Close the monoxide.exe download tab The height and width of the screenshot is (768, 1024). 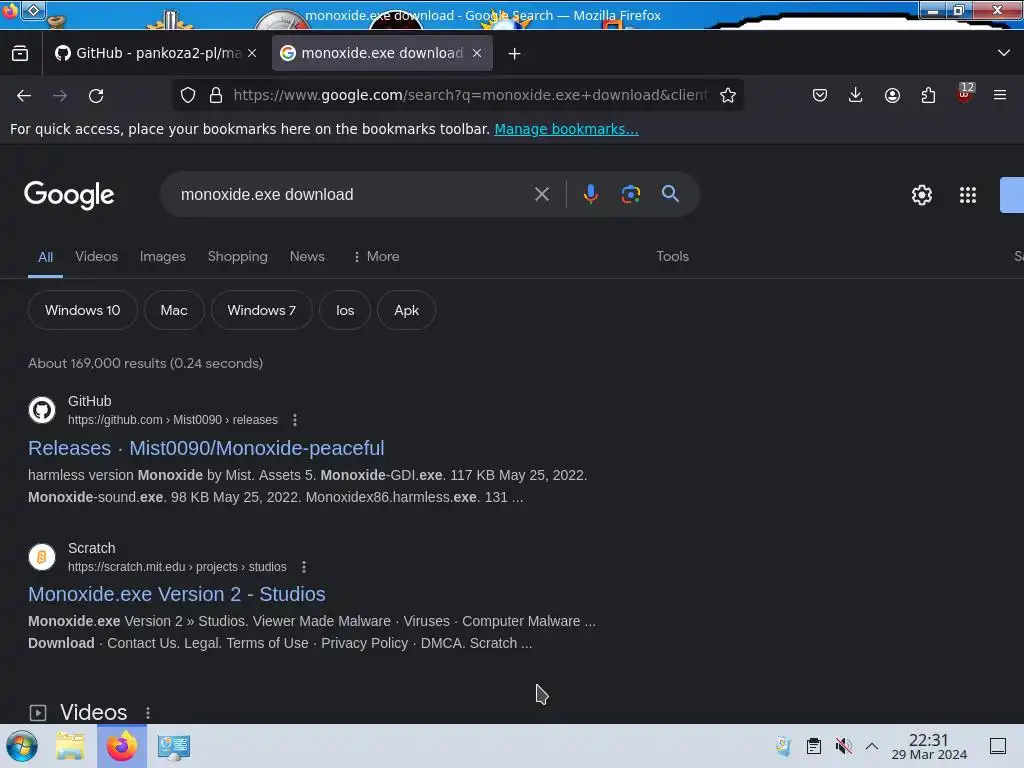(x=477, y=54)
